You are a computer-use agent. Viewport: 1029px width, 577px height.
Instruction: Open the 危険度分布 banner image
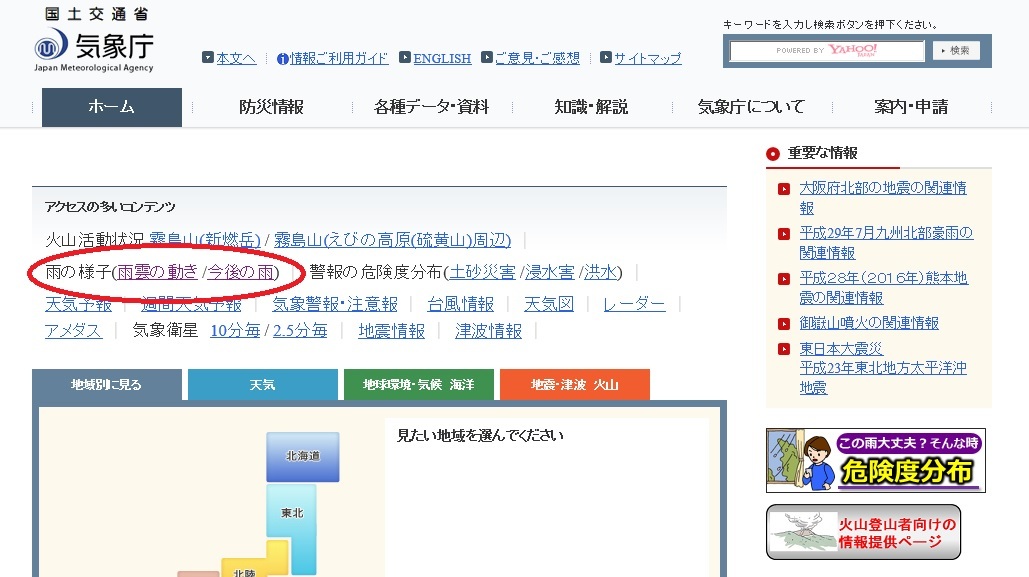pos(875,460)
